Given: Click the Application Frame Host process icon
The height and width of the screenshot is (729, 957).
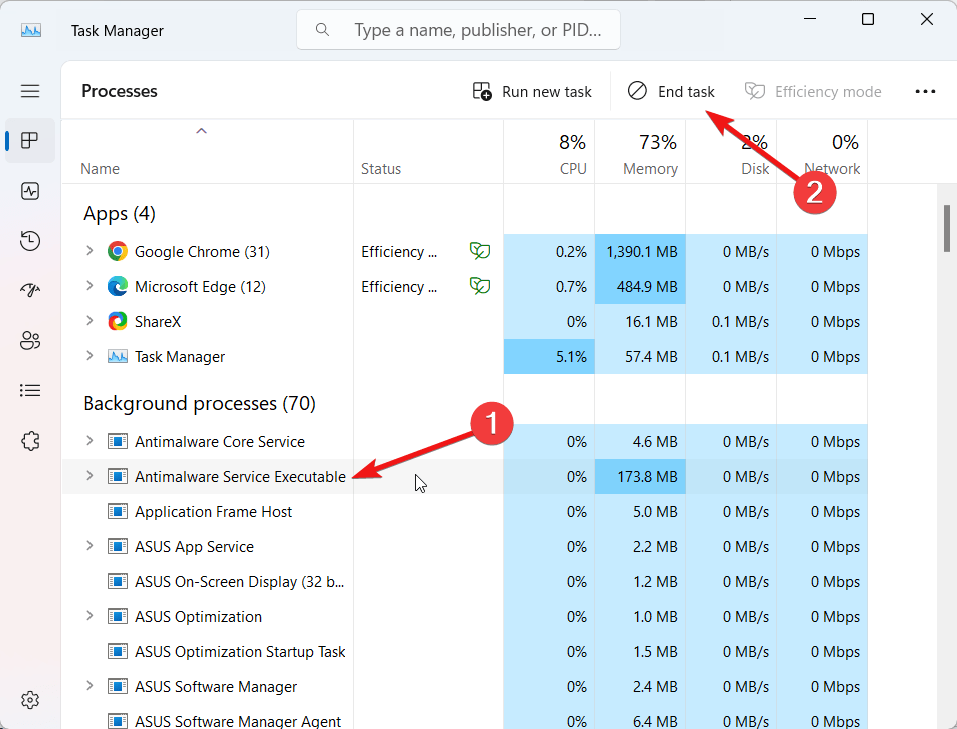Looking at the screenshot, I should (x=118, y=511).
